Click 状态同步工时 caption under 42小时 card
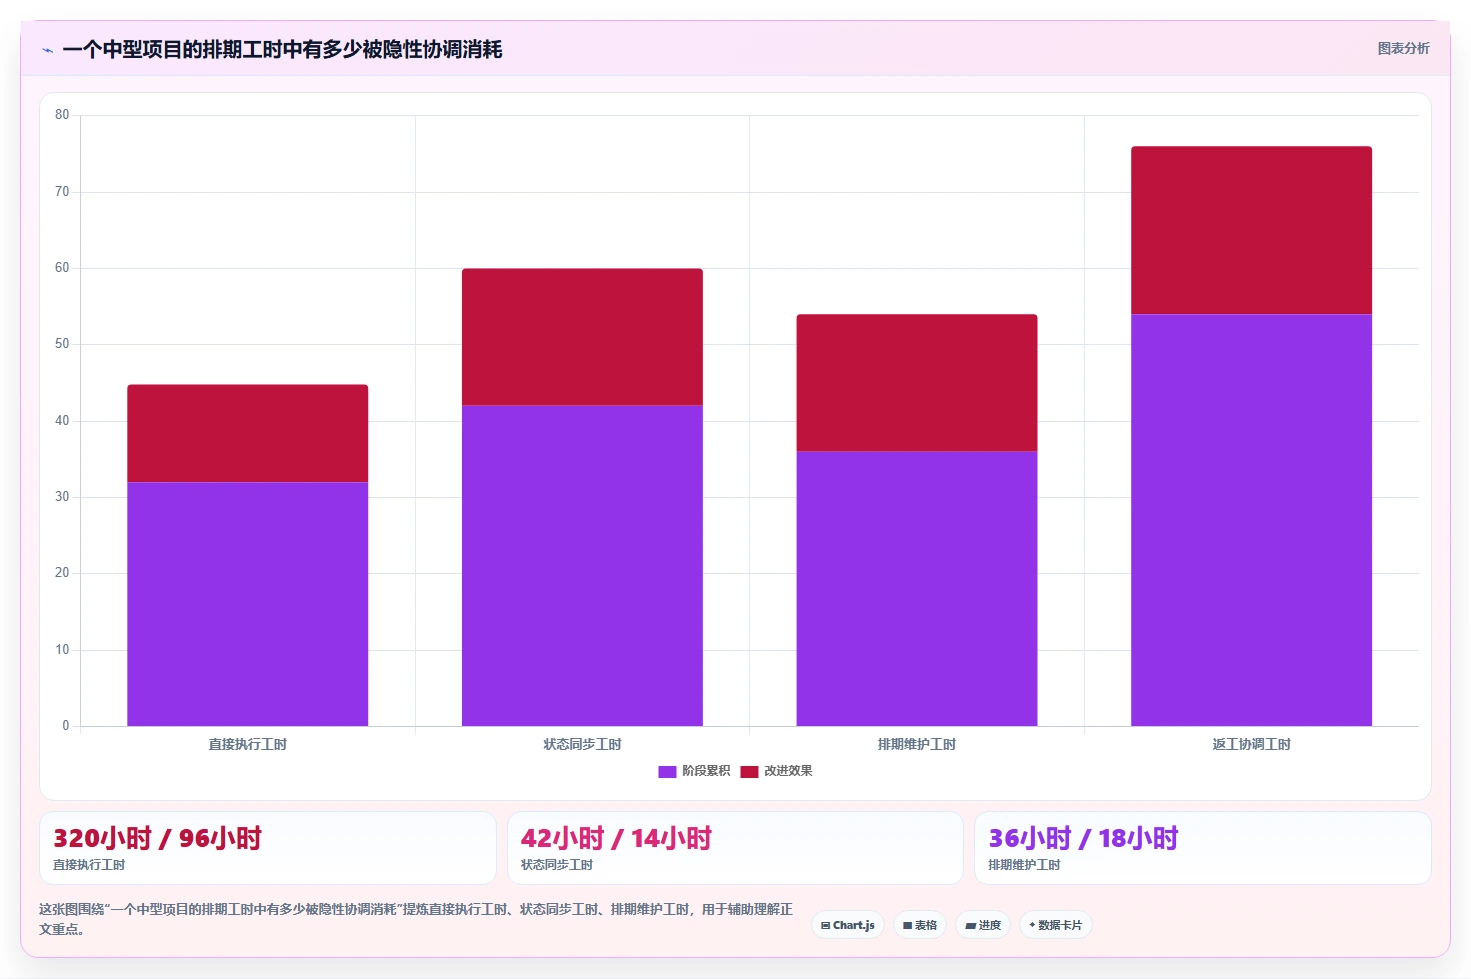 pos(557,865)
